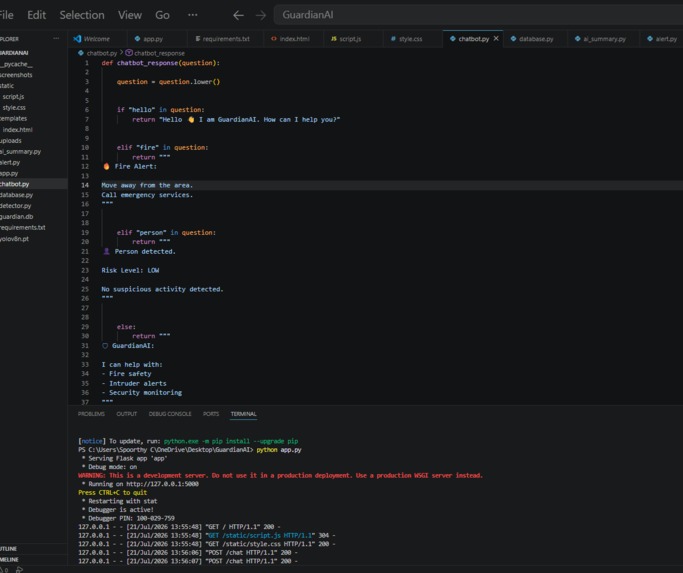The width and height of the screenshot is (683, 573).
Task: Open the overflow menu ellipsis in menu bar
Action: coord(193,15)
